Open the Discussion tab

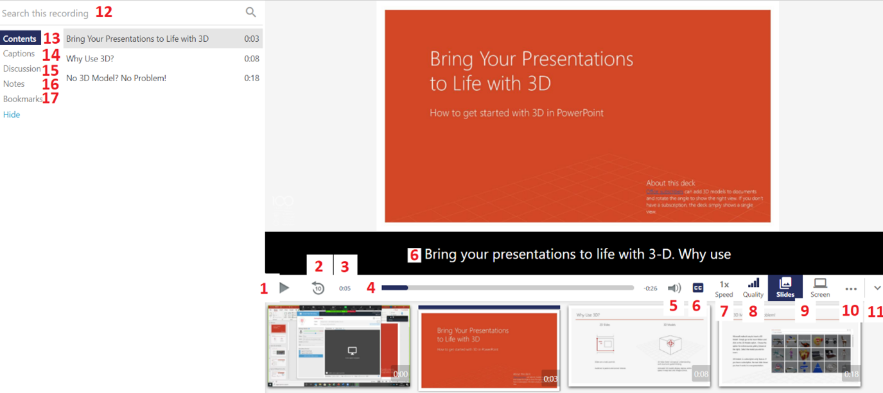coord(21,69)
